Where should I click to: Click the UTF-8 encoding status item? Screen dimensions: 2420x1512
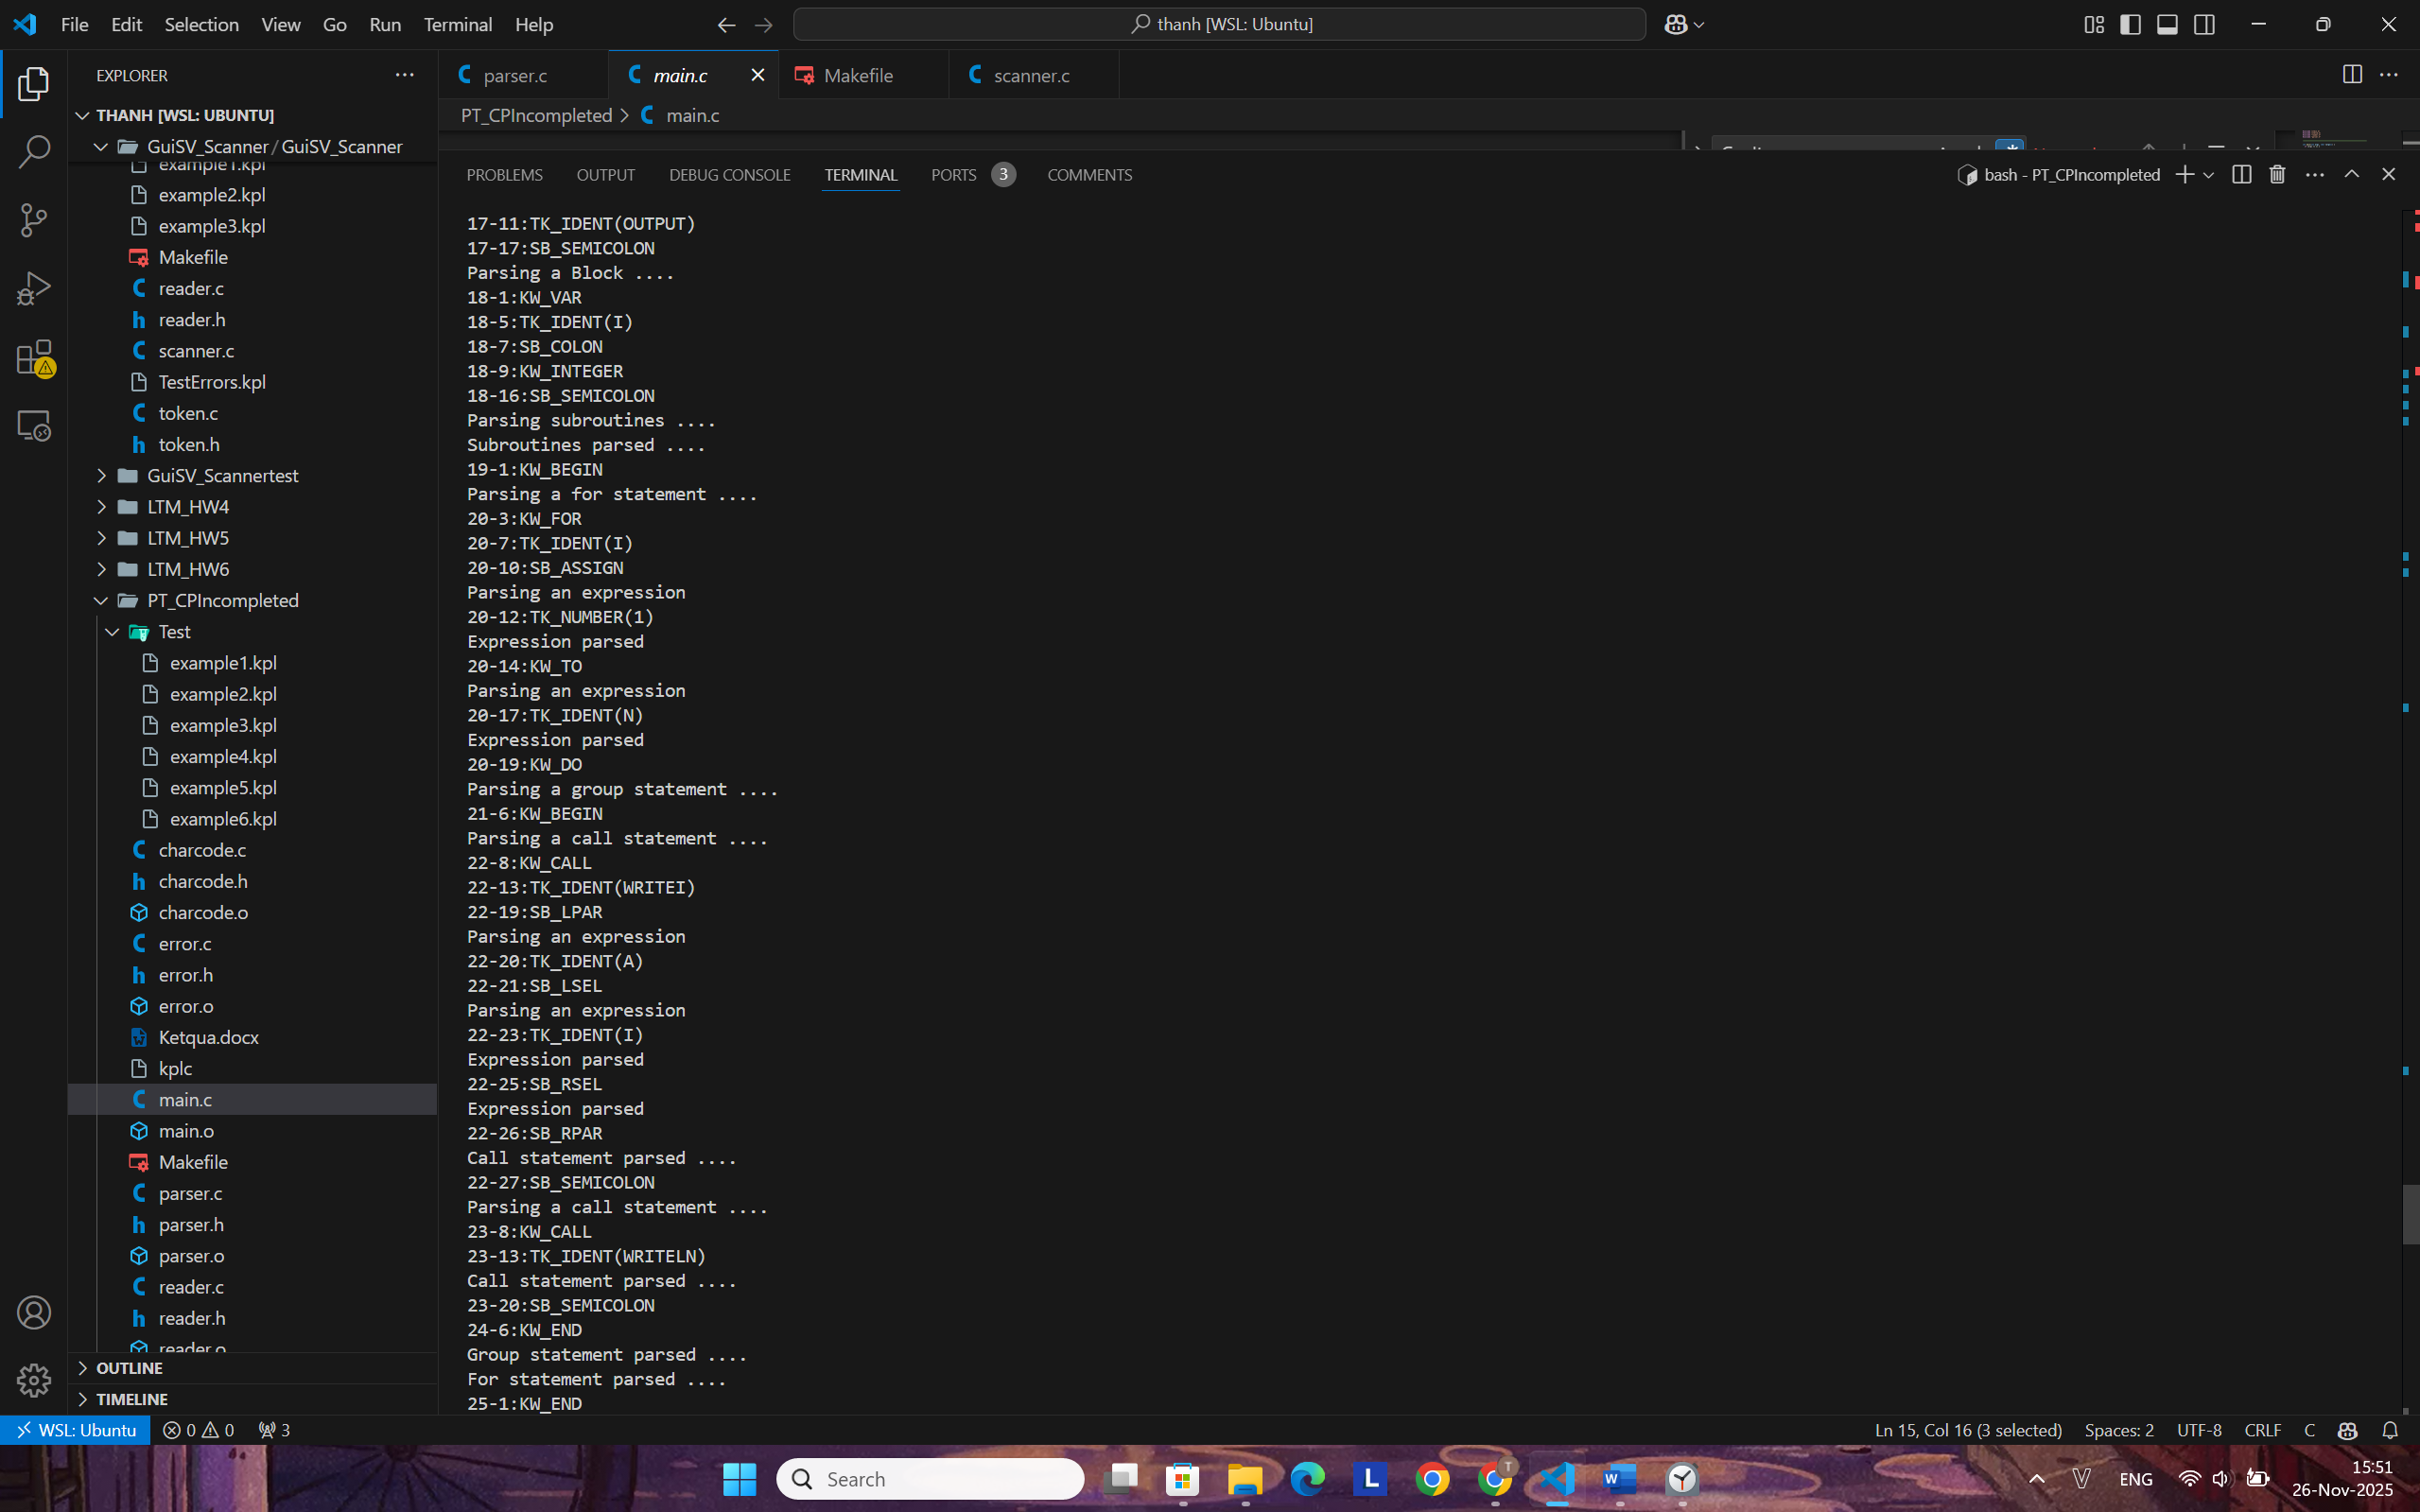(x=2199, y=1430)
